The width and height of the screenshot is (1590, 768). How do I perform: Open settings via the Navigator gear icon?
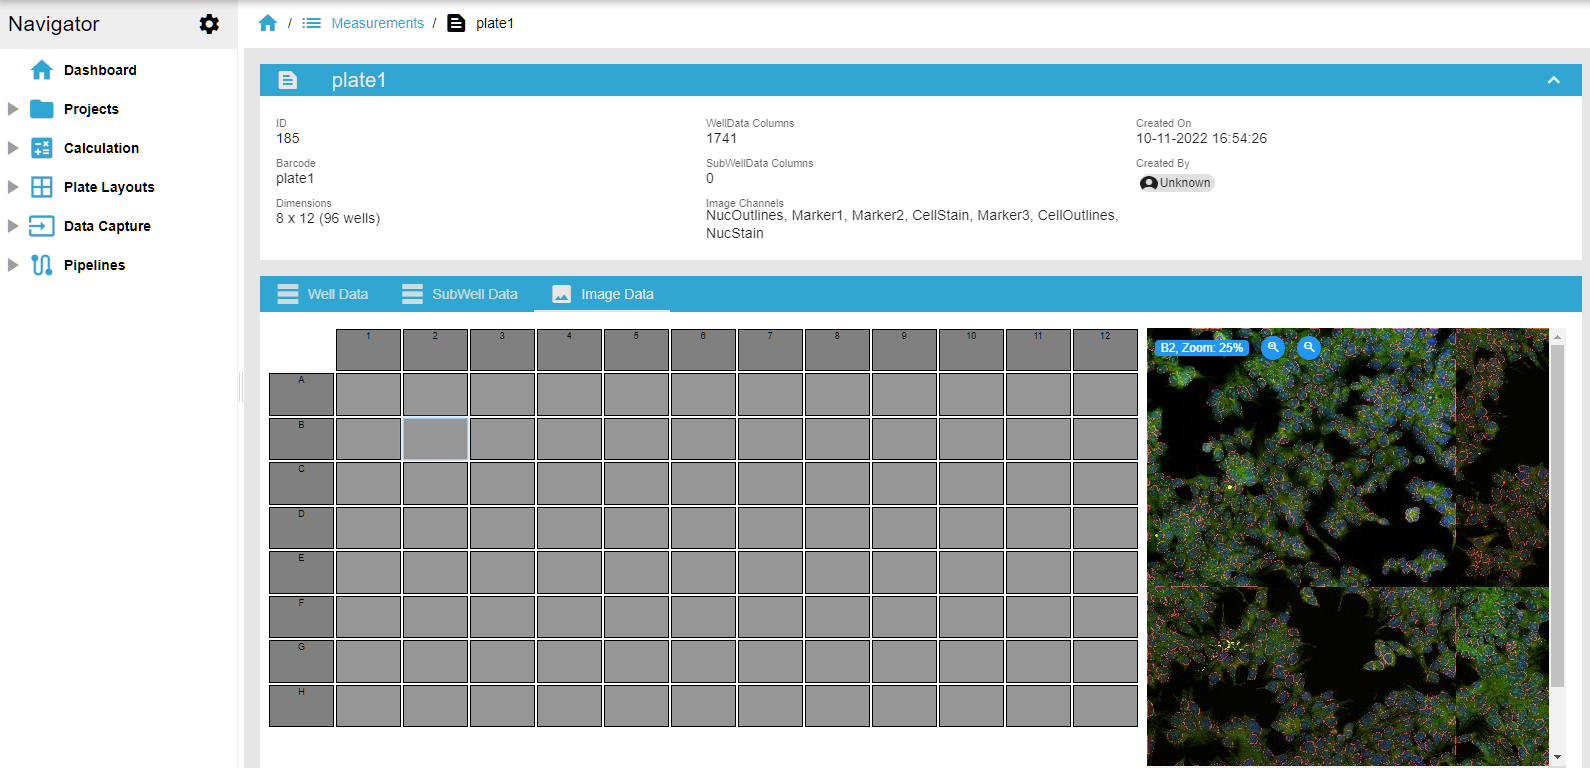pyautogui.click(x=209, y=24)
